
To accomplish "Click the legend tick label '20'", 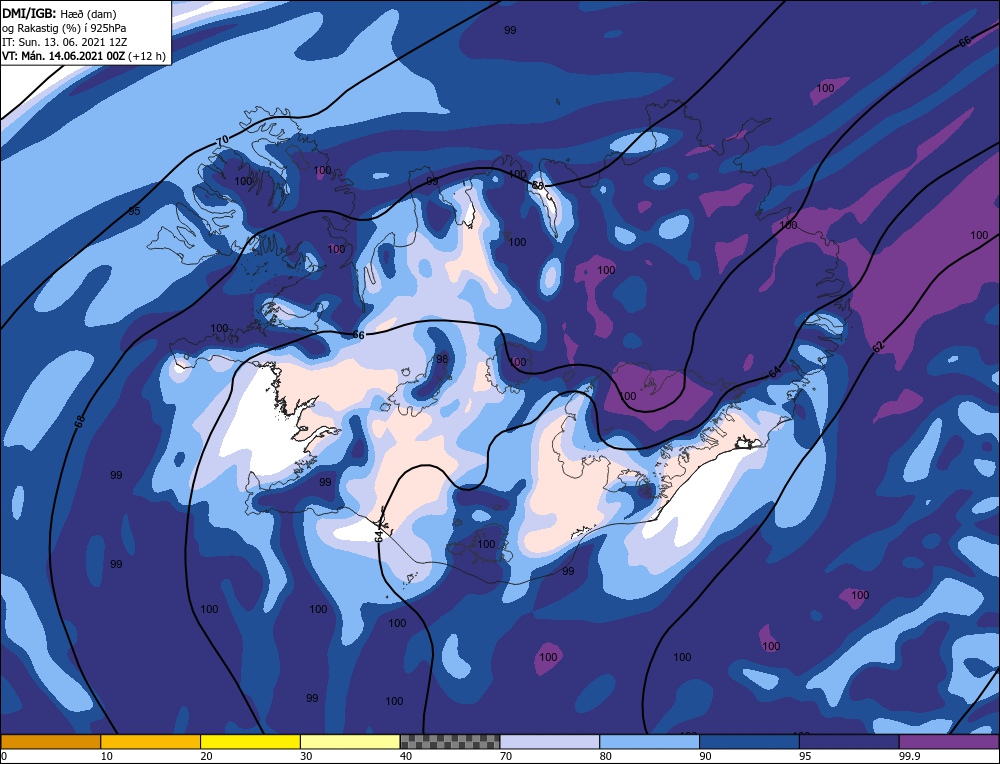I will pos(207,756).
